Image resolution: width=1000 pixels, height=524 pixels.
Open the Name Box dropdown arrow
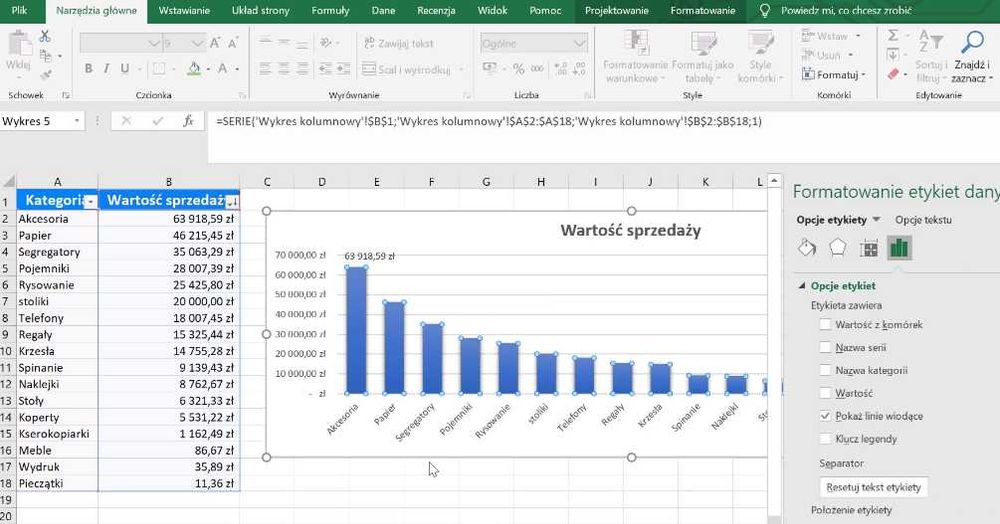point(77,120)
